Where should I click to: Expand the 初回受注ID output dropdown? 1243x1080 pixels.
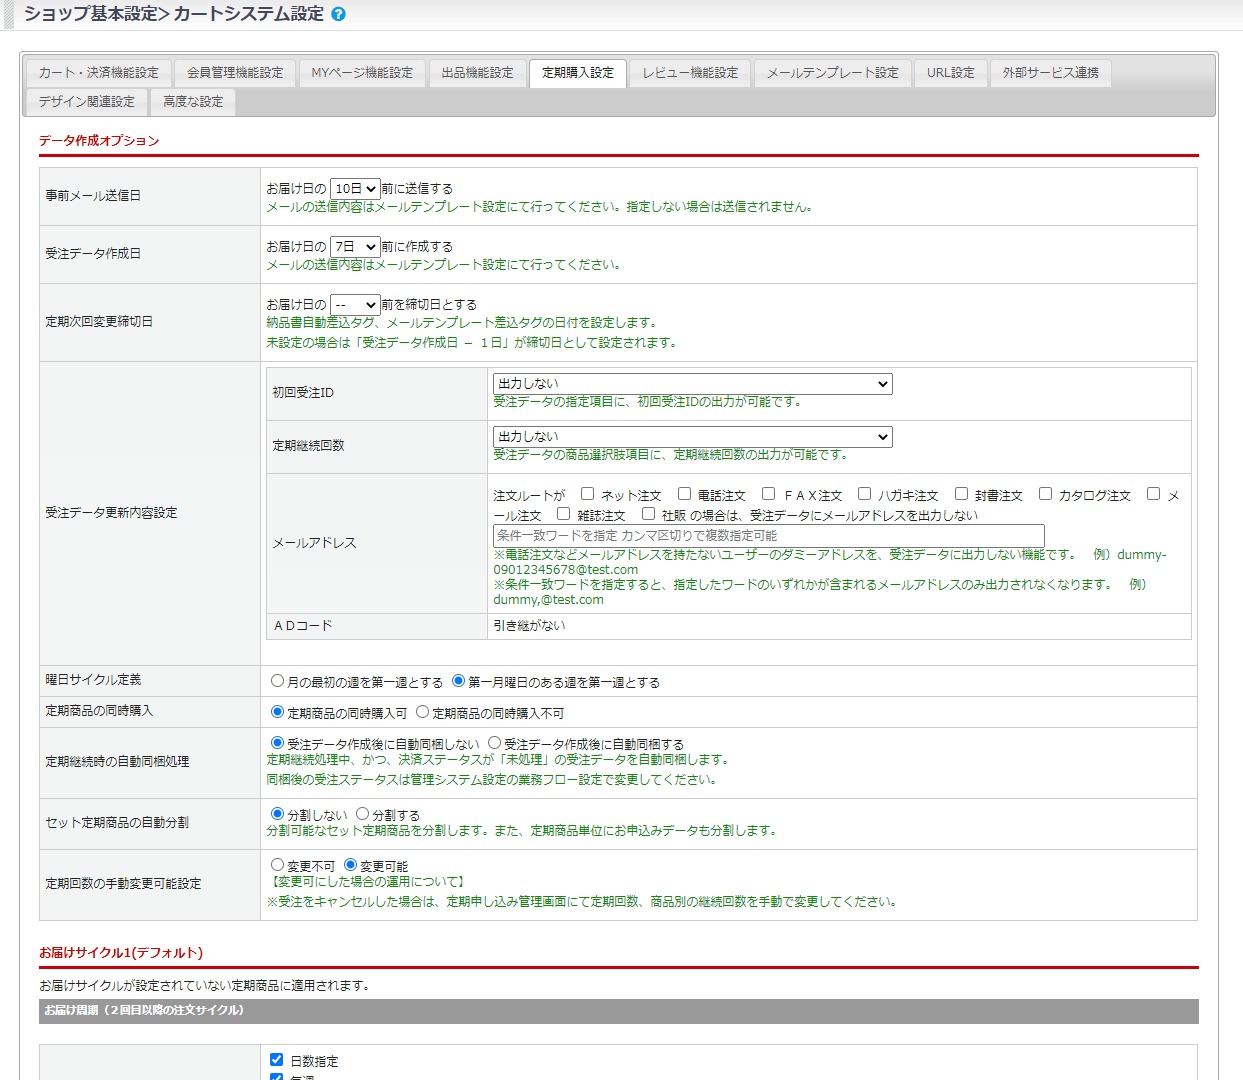(692, 384)
